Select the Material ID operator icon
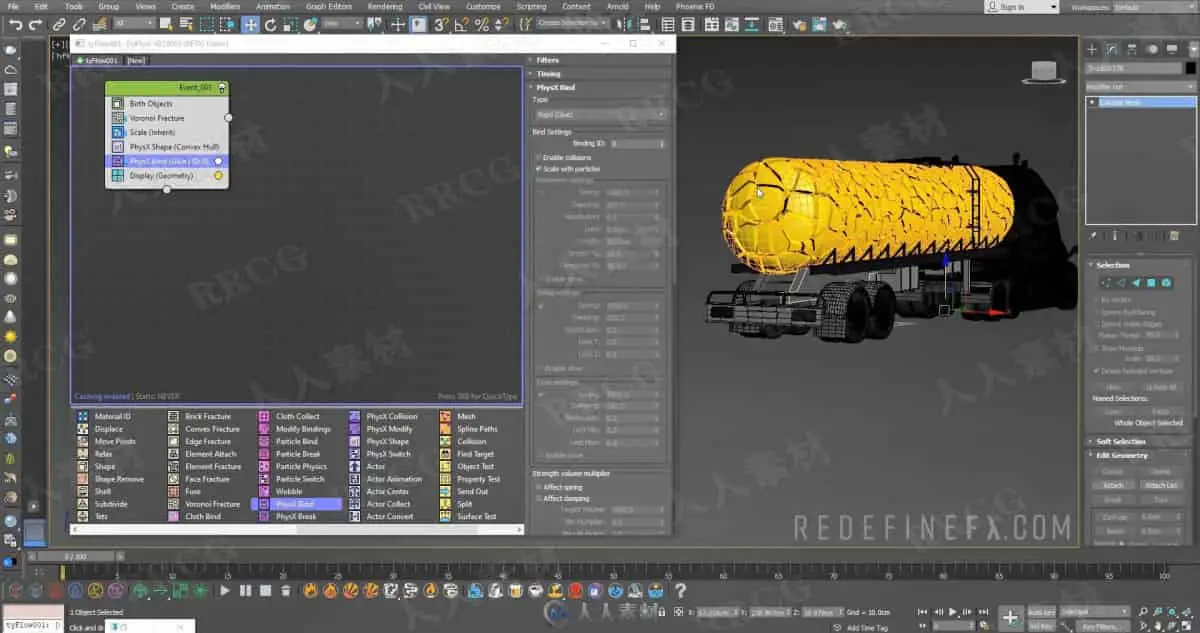 [84, 416]
